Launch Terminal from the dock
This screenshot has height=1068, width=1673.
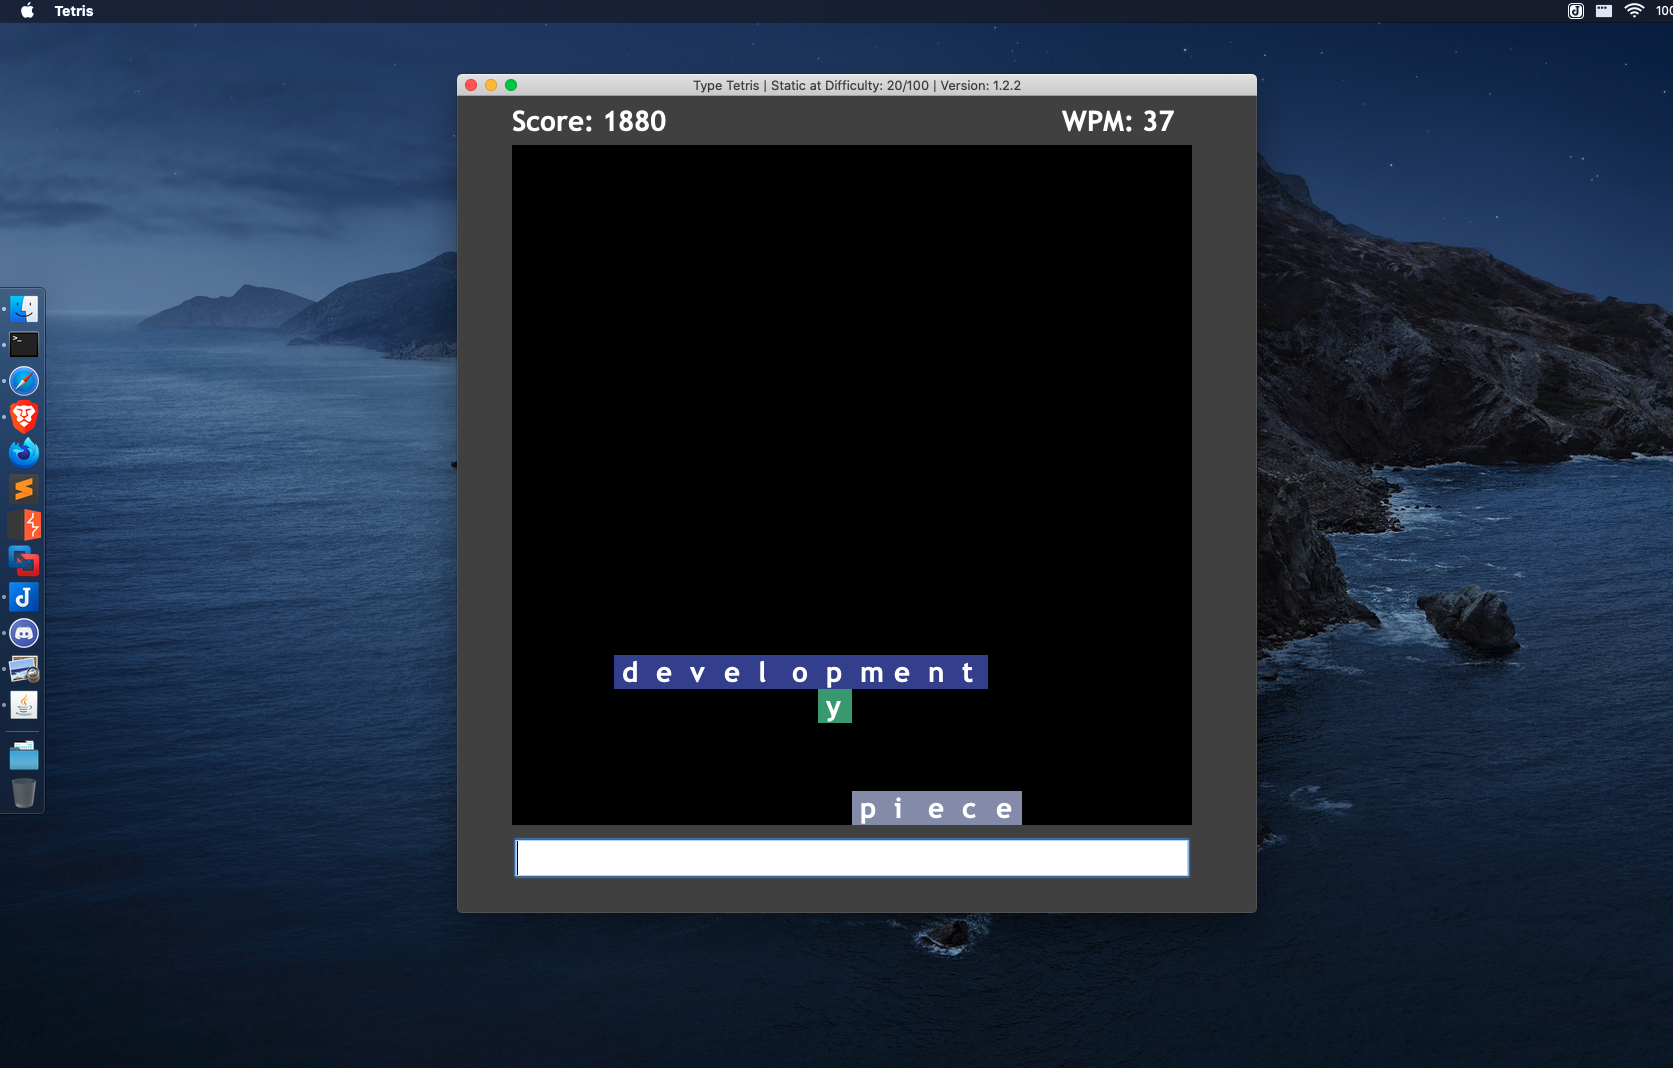click(x=24, y=344)
